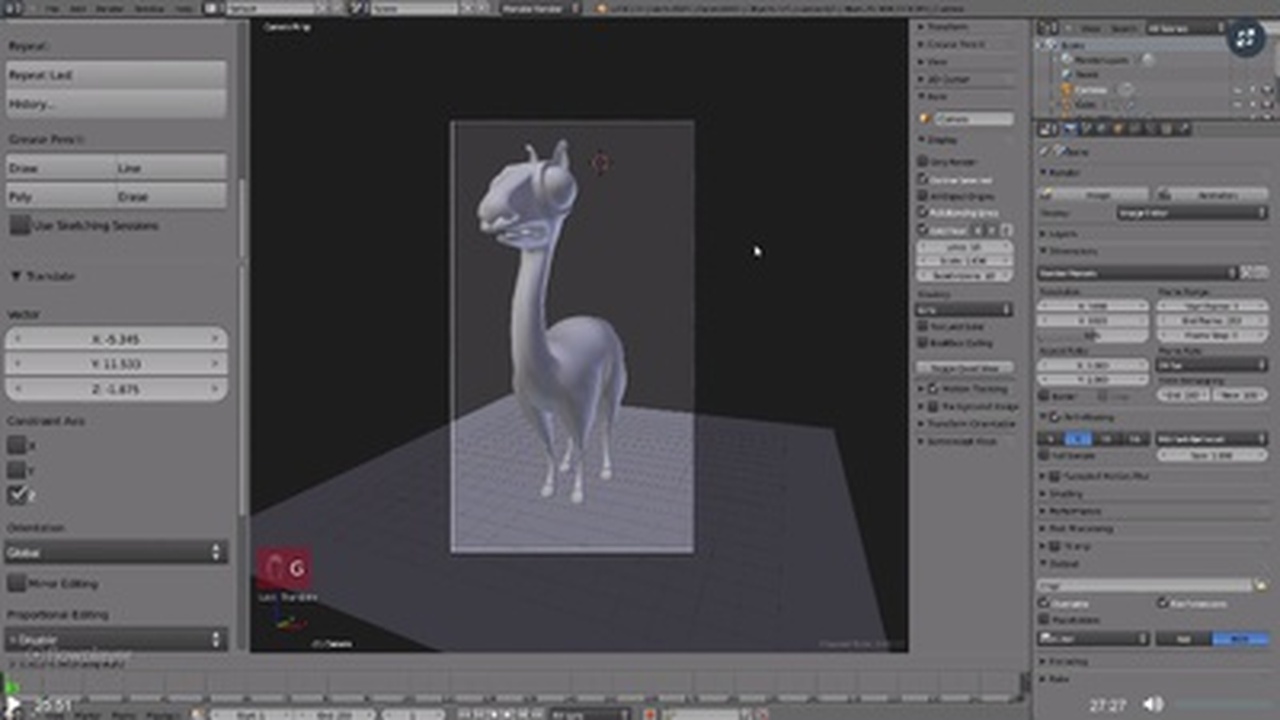Enable Use Sketching Sessions checkbox

19,225
